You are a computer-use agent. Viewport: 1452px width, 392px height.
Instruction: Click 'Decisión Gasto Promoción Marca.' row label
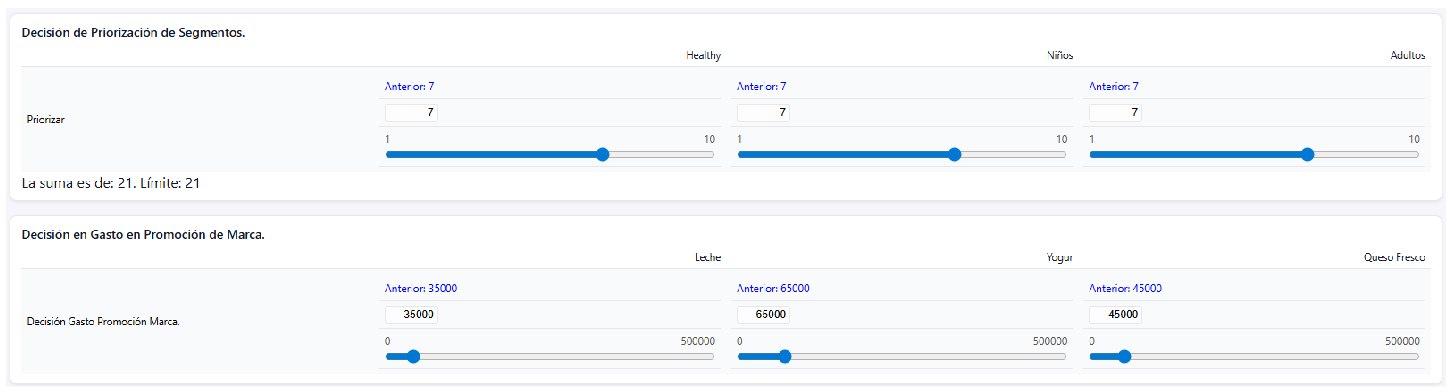tap(103, 322)
